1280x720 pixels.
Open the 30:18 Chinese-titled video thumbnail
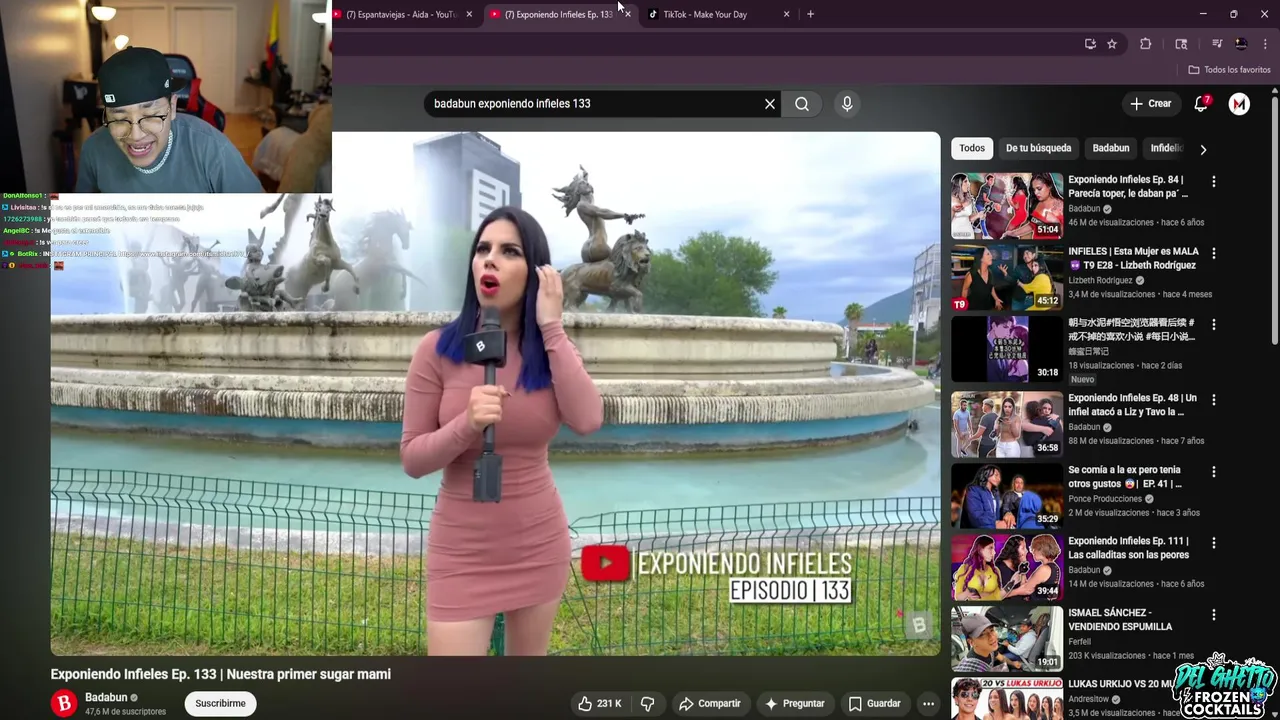pos(1007,349)
